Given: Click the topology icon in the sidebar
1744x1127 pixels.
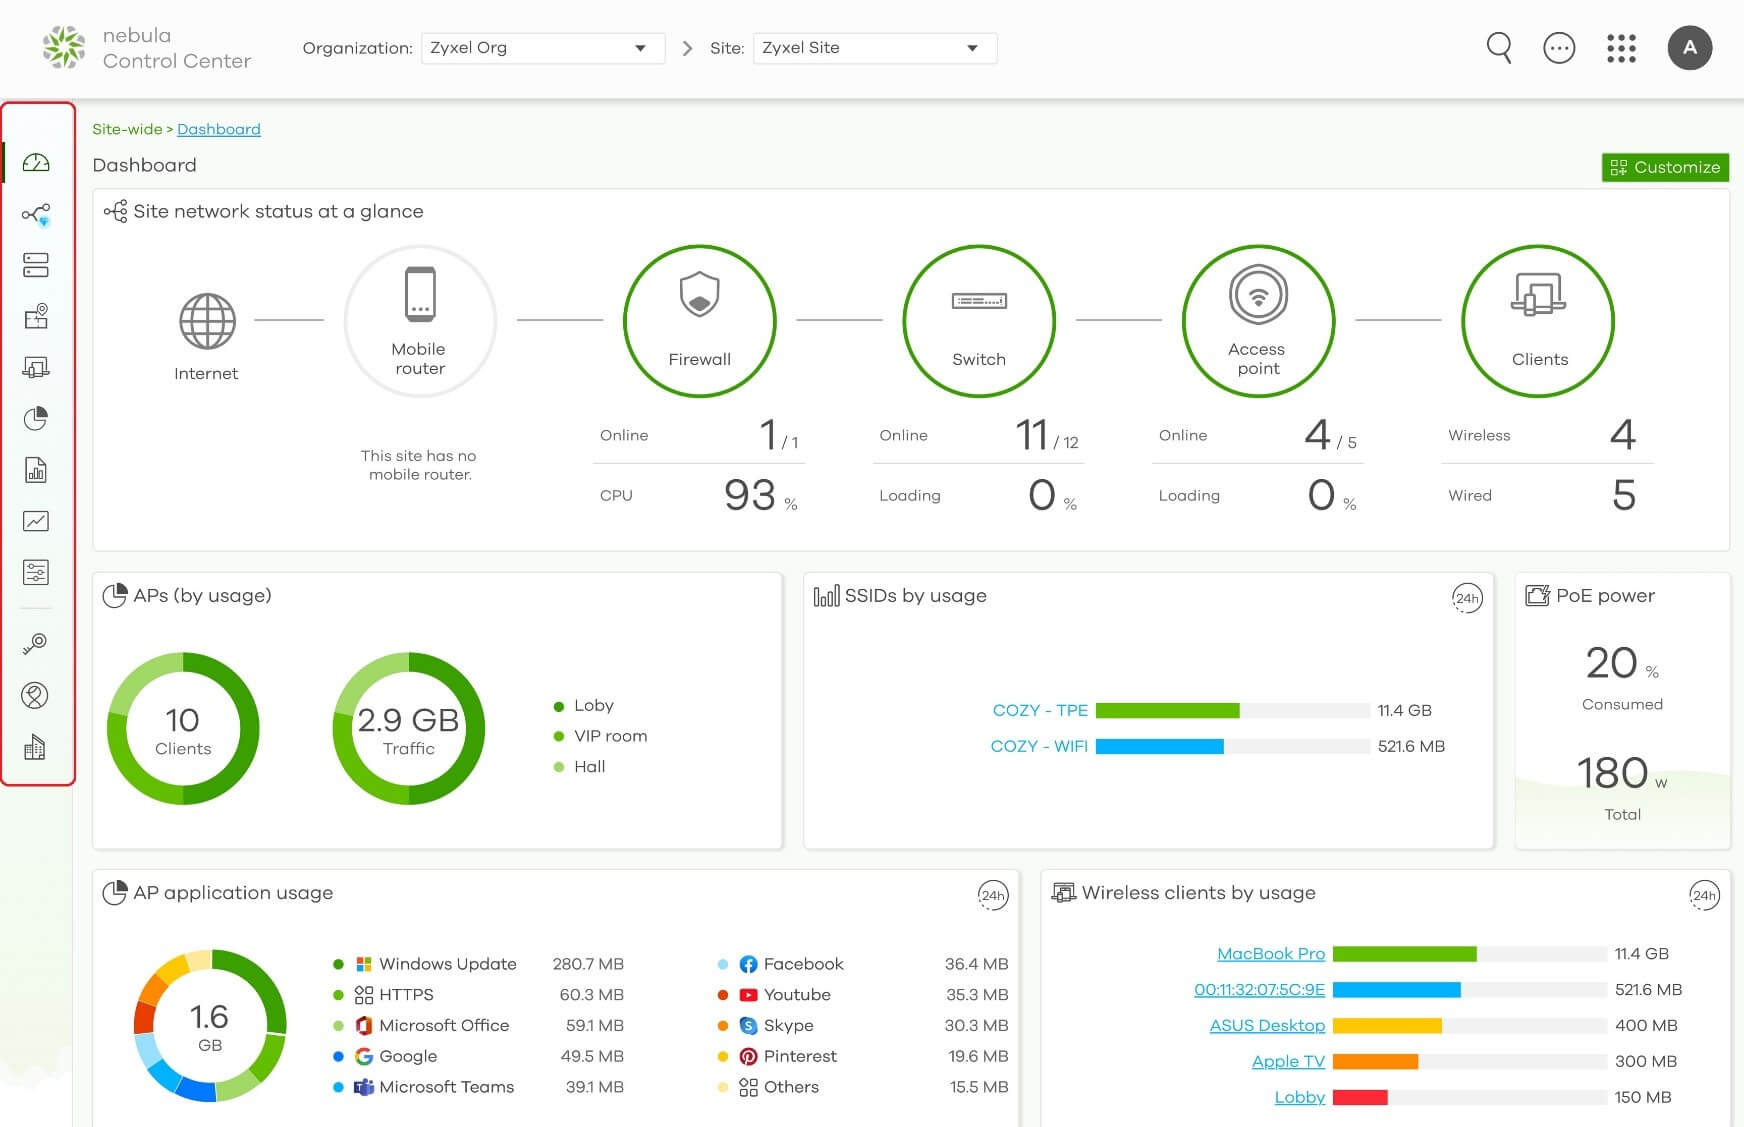Looking at the screenshot, I should pyautogui.click(x=36, y=214).
